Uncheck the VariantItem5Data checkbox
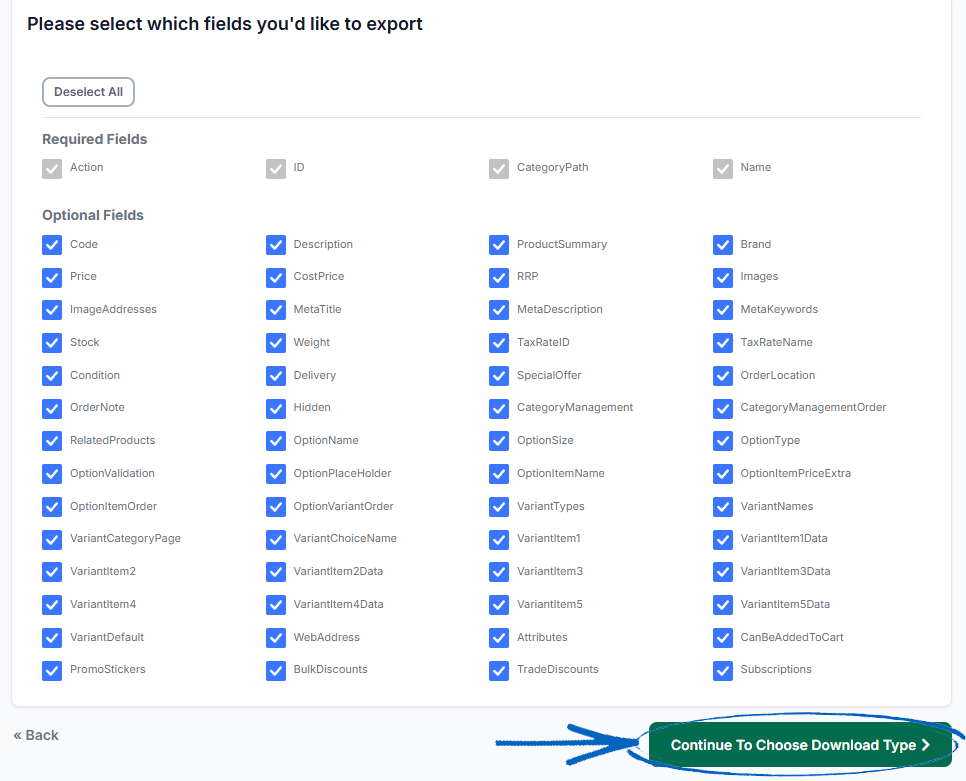The height and width of the screenshot is (781, 966). [x=723, y=605]
